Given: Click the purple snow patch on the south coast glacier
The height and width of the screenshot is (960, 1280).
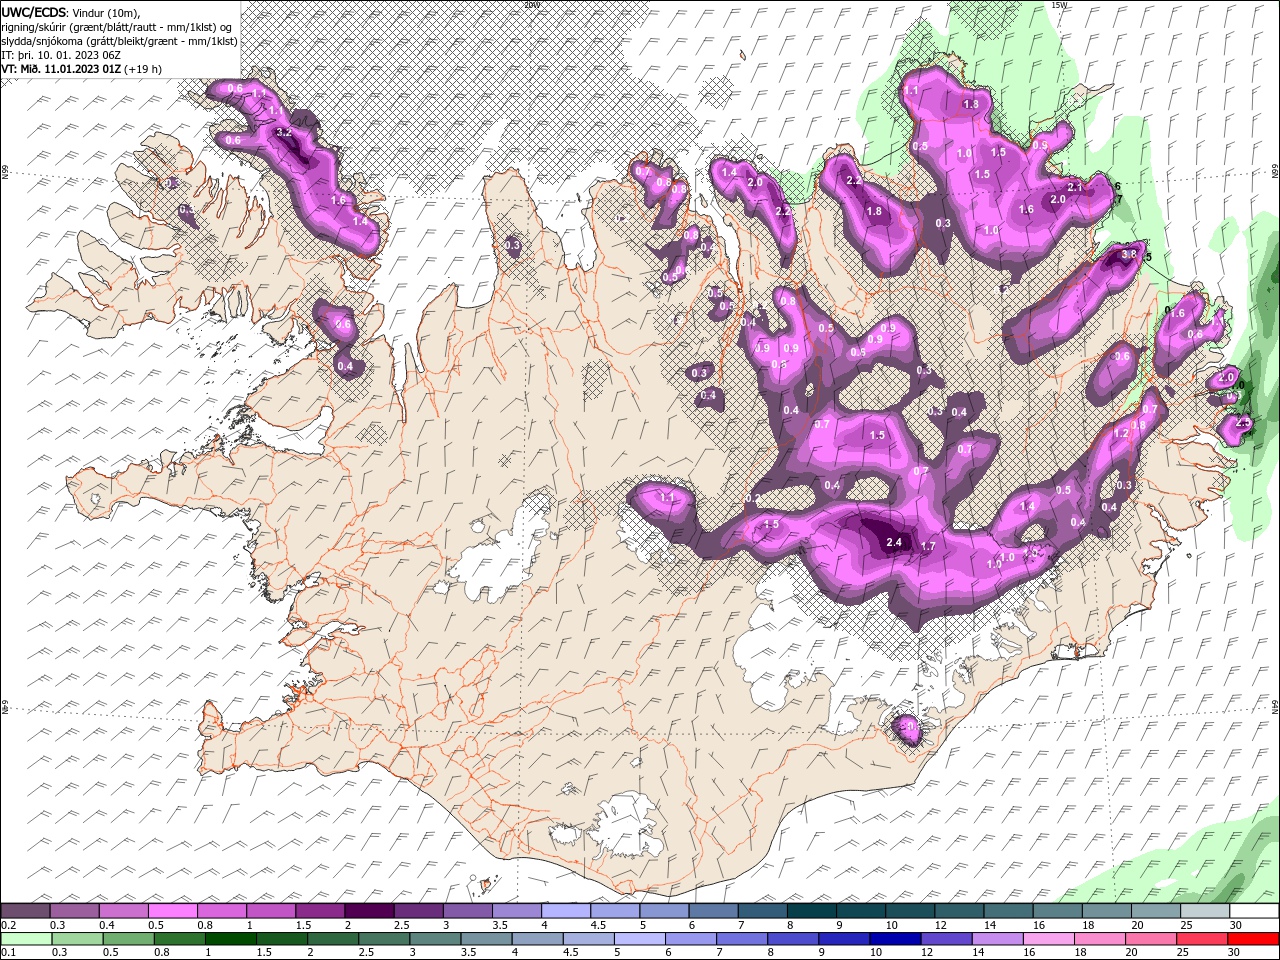Looking at the screenshot, I should (909, 729).
